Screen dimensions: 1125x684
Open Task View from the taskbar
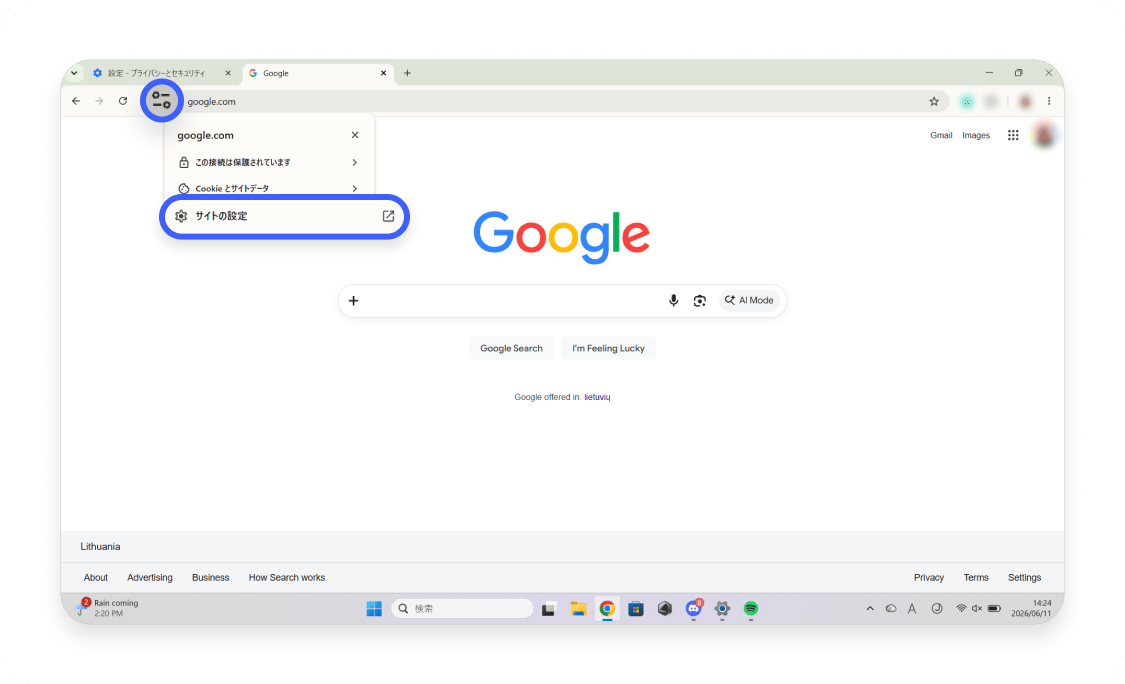549,609
